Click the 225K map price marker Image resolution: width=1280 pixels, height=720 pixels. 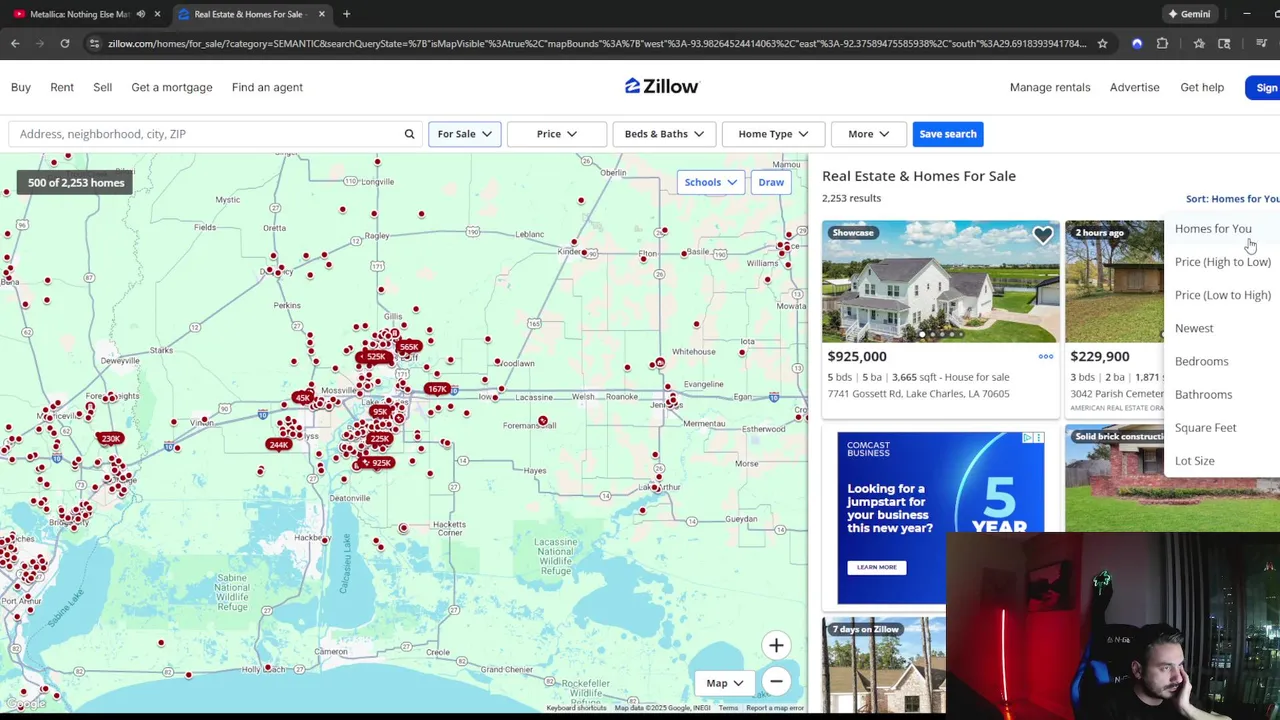tap(379, 438)
